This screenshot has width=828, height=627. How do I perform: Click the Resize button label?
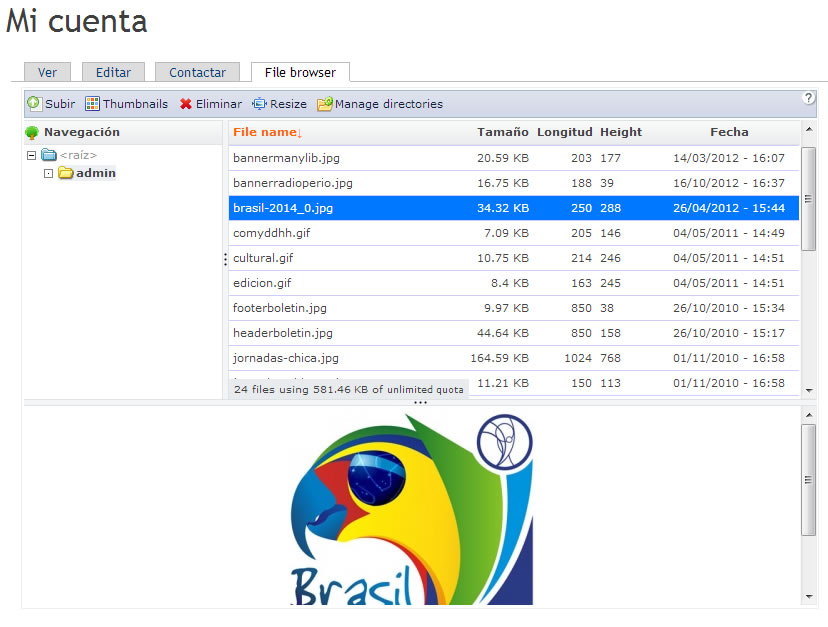[288, 104]
